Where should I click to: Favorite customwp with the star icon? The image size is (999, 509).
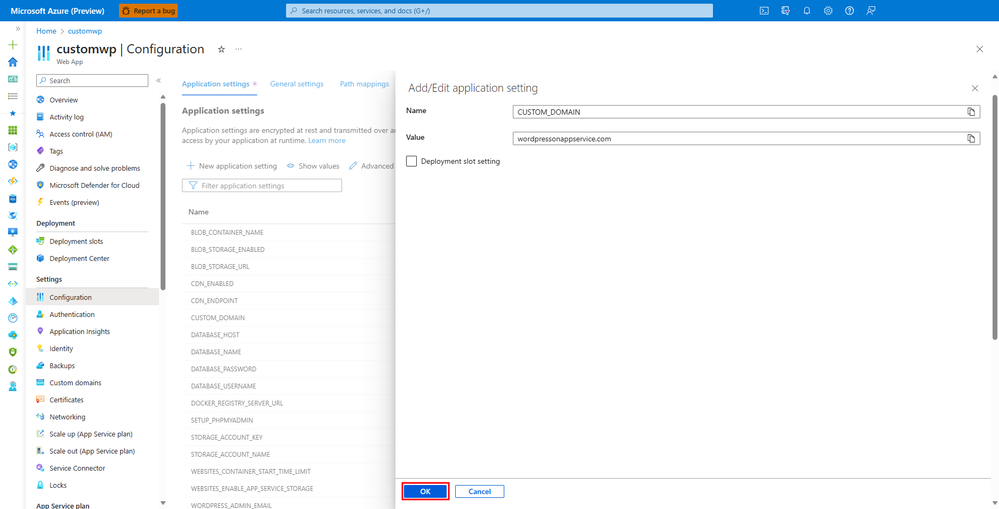[222, 49]
